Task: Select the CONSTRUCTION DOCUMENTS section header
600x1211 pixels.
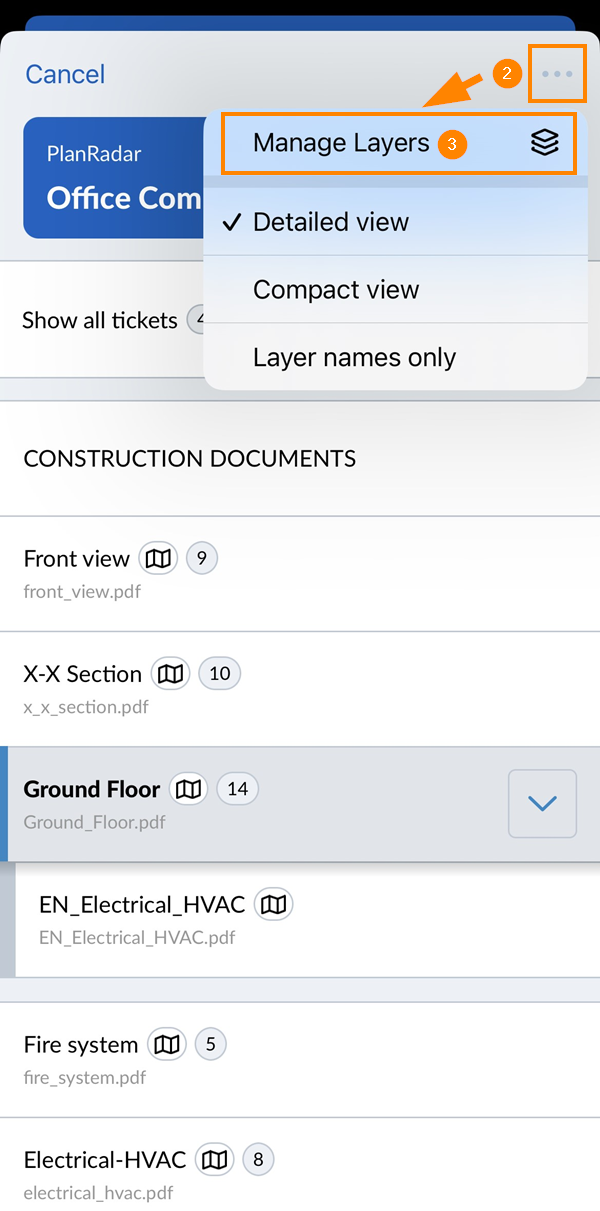Action: coord(189,458)
